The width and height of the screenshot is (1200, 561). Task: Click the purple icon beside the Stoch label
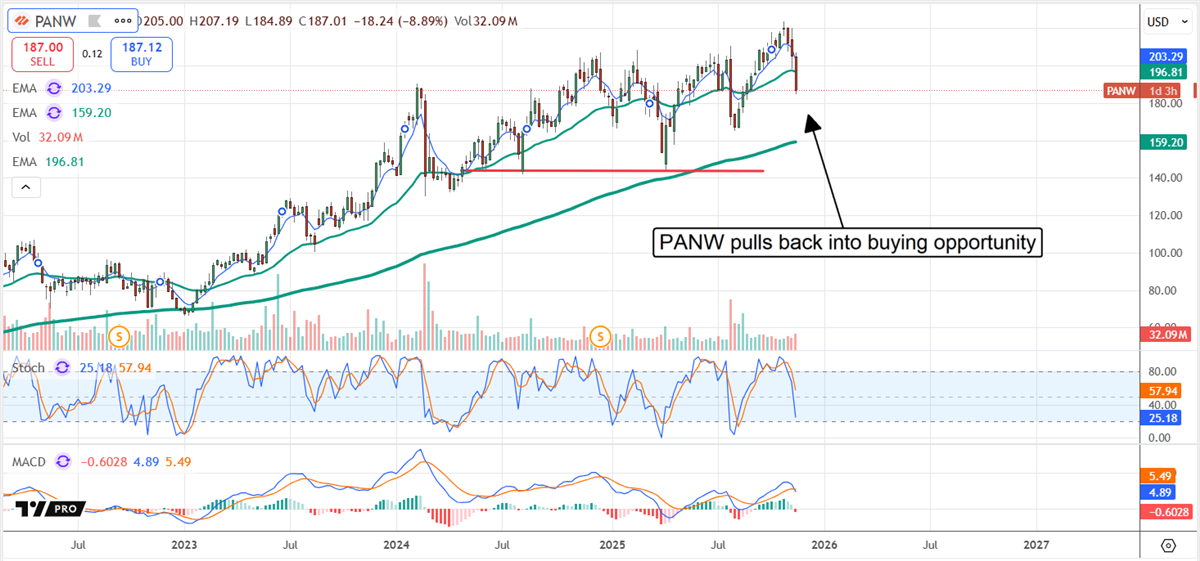point(63,366)
